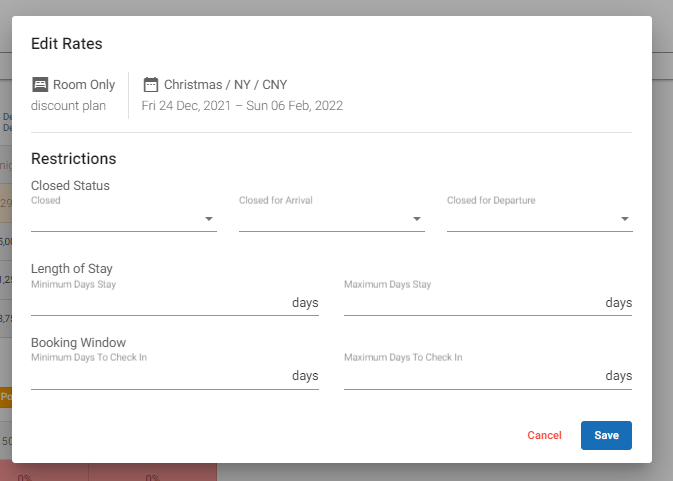Click the Length of Stay label
This screenshot has width=673, height=481.
click(72, 268)
